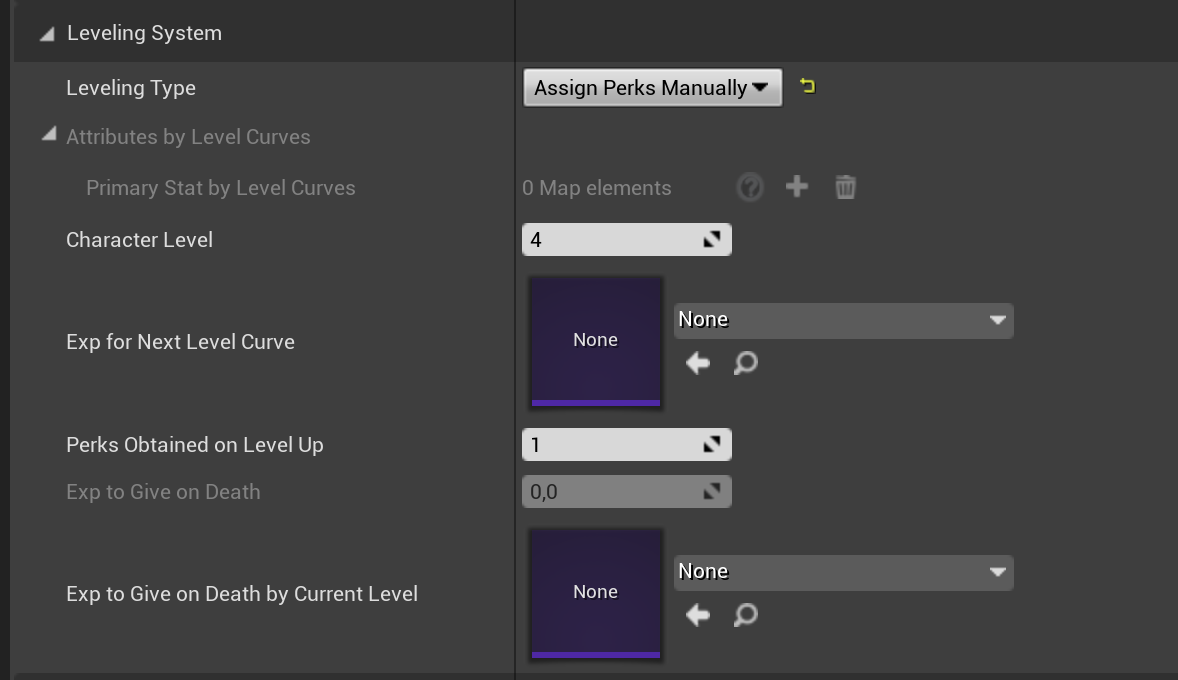This screenshot has width=1178, height=680.
Task: Click help icon beside Map elements
Action: (750, 187)
